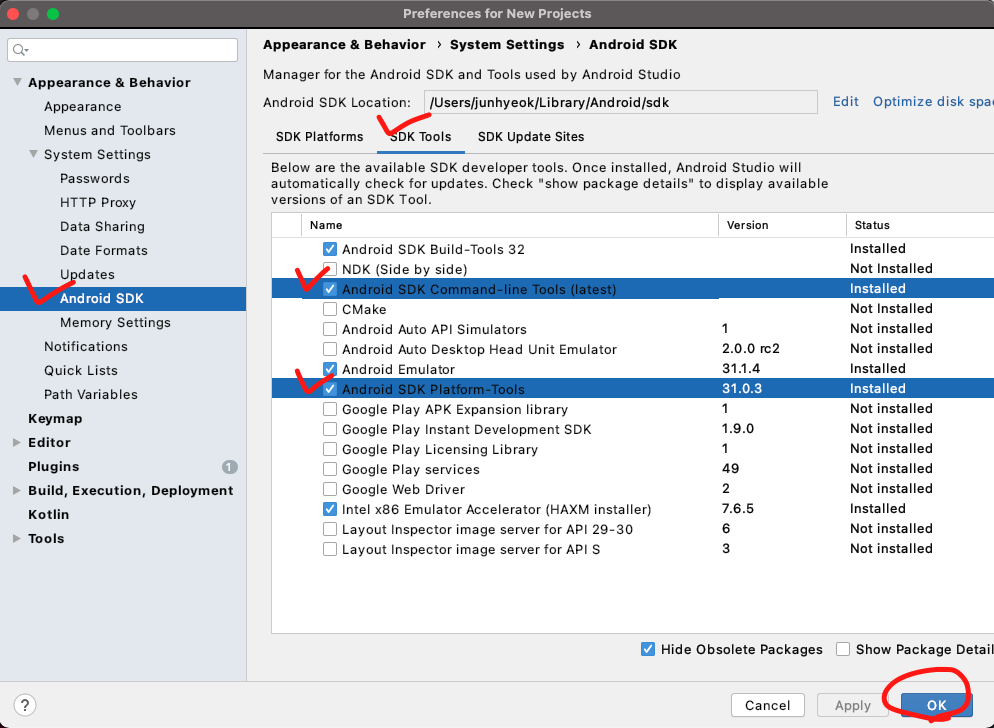Expand Build, Execution, Deployment section
Screen dimensions: 994x728
pyautogui.click(x=17, y=490)
